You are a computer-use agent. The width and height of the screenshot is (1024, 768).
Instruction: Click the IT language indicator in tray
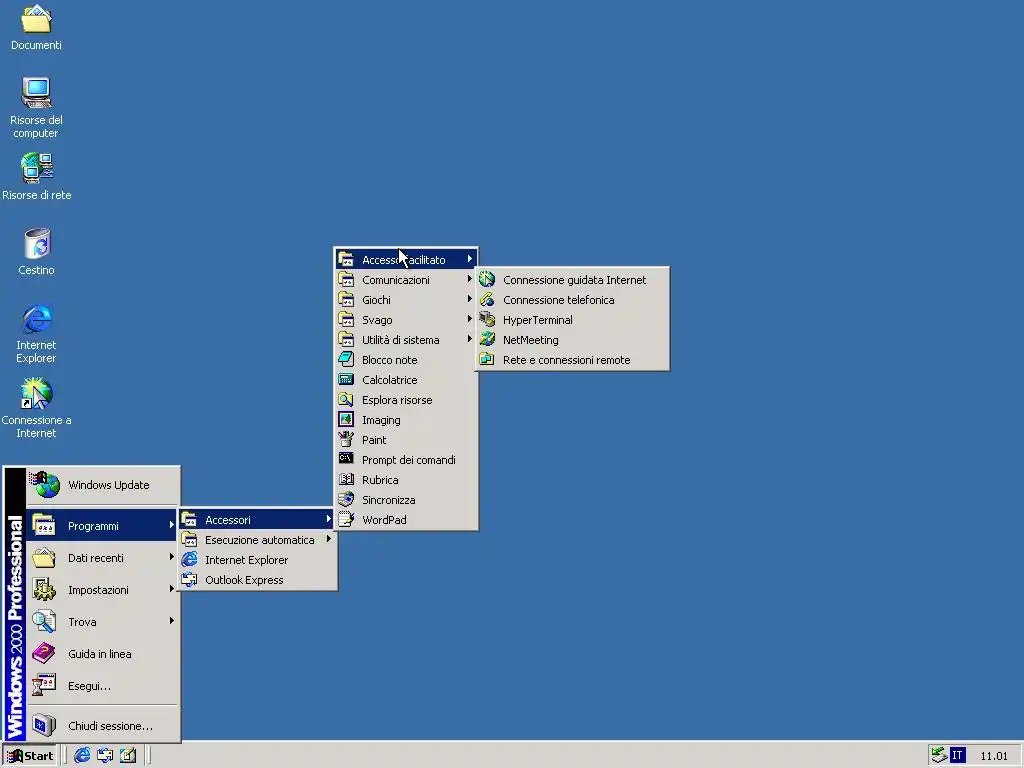(x=957, y=756)
